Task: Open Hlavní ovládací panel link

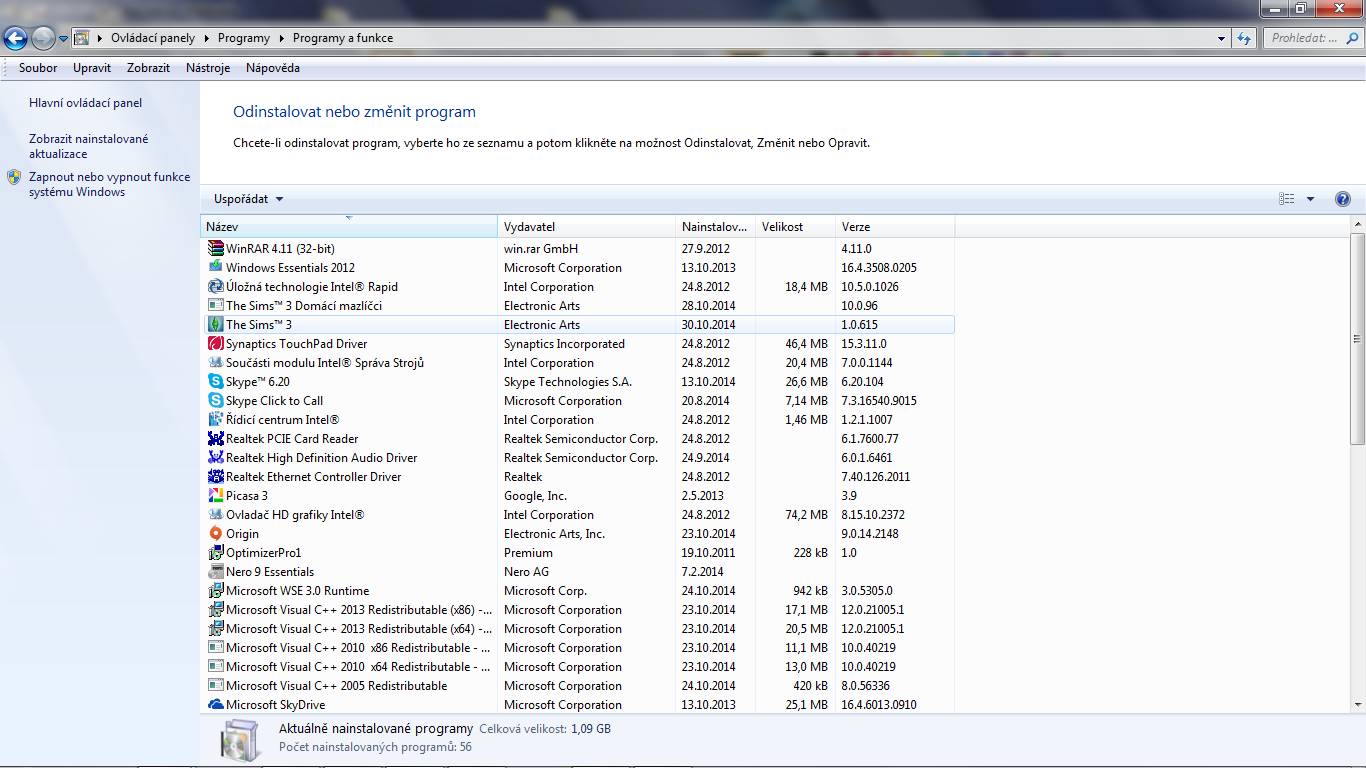Action: click(x=86, y=103)
